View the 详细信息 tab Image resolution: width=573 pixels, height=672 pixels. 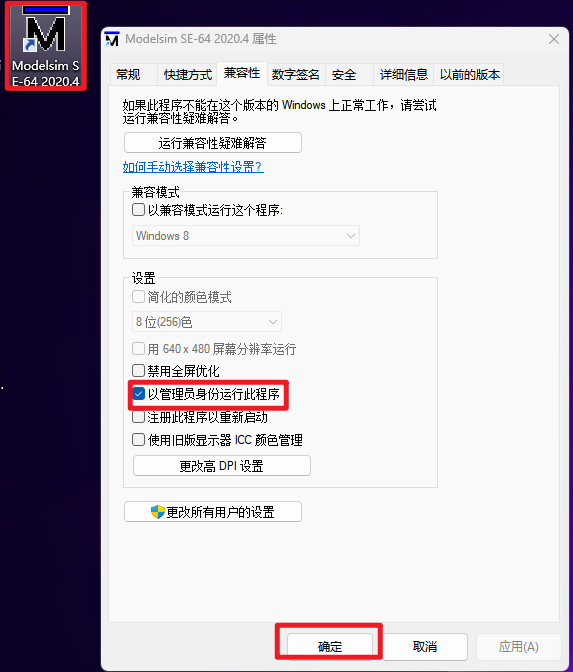coord(403,75)
